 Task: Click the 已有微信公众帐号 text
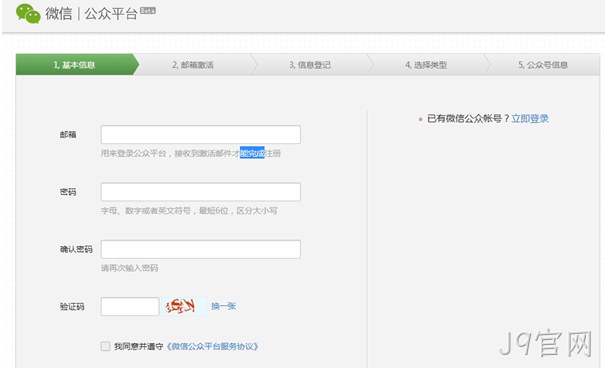[x=464, y=118]
